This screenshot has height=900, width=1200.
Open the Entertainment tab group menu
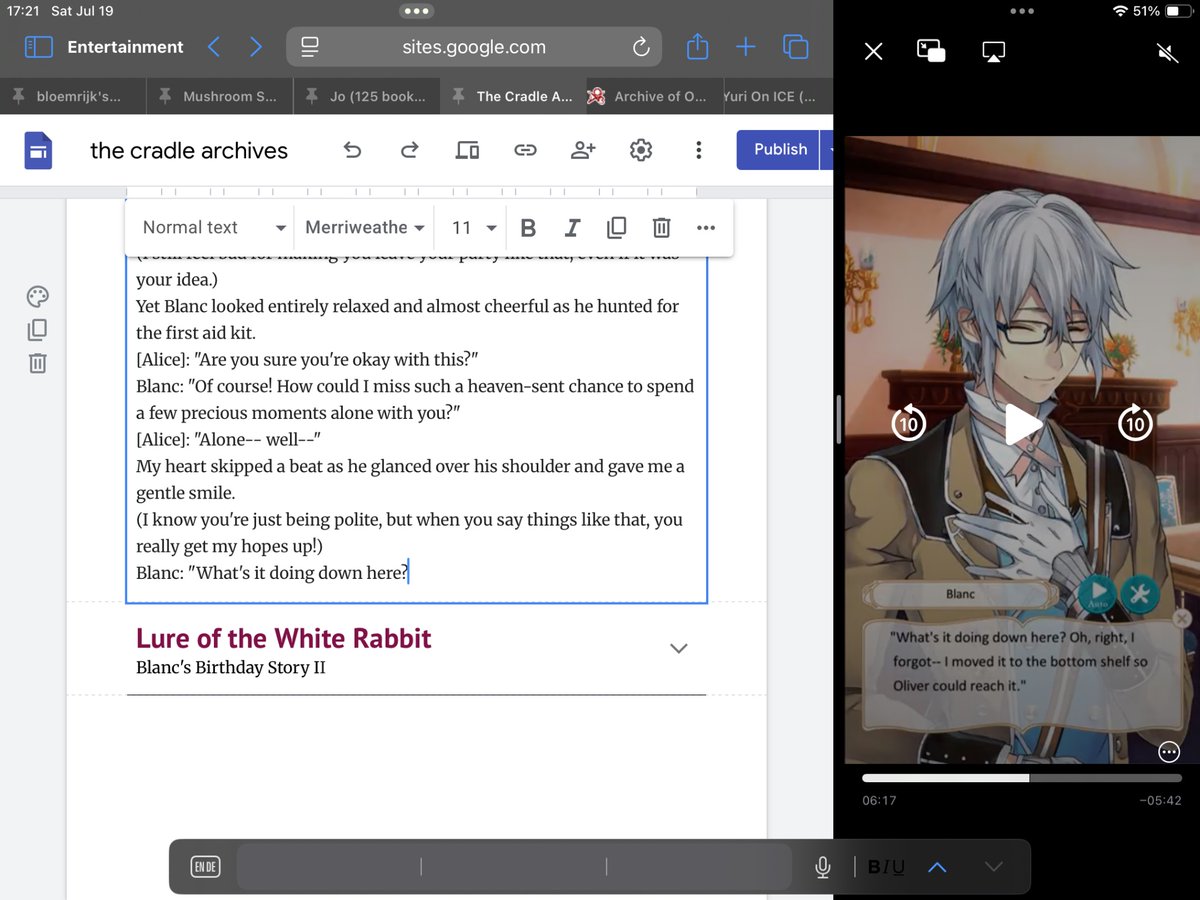coord(125,47)
